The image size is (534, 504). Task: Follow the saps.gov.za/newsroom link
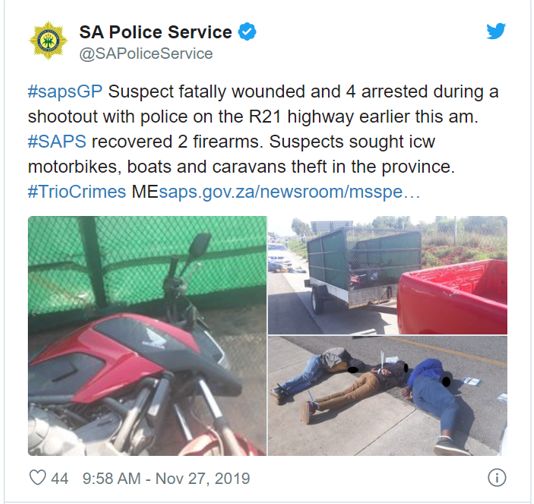point(289,191)
